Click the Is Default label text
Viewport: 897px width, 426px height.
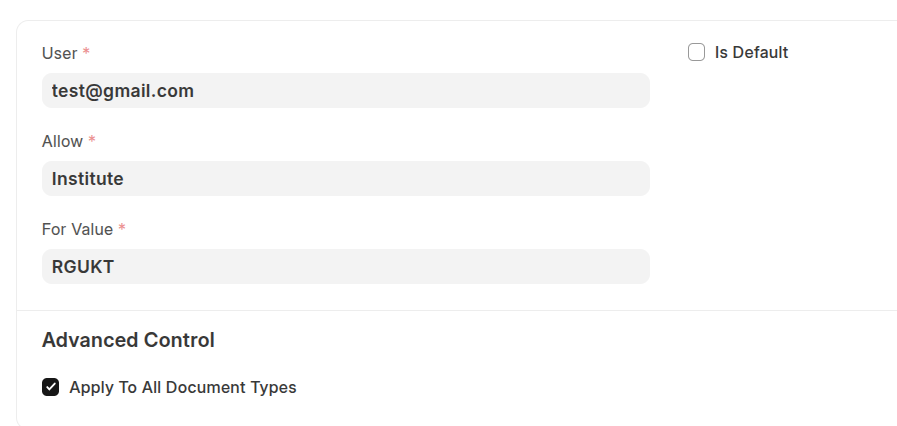(751, 53)
